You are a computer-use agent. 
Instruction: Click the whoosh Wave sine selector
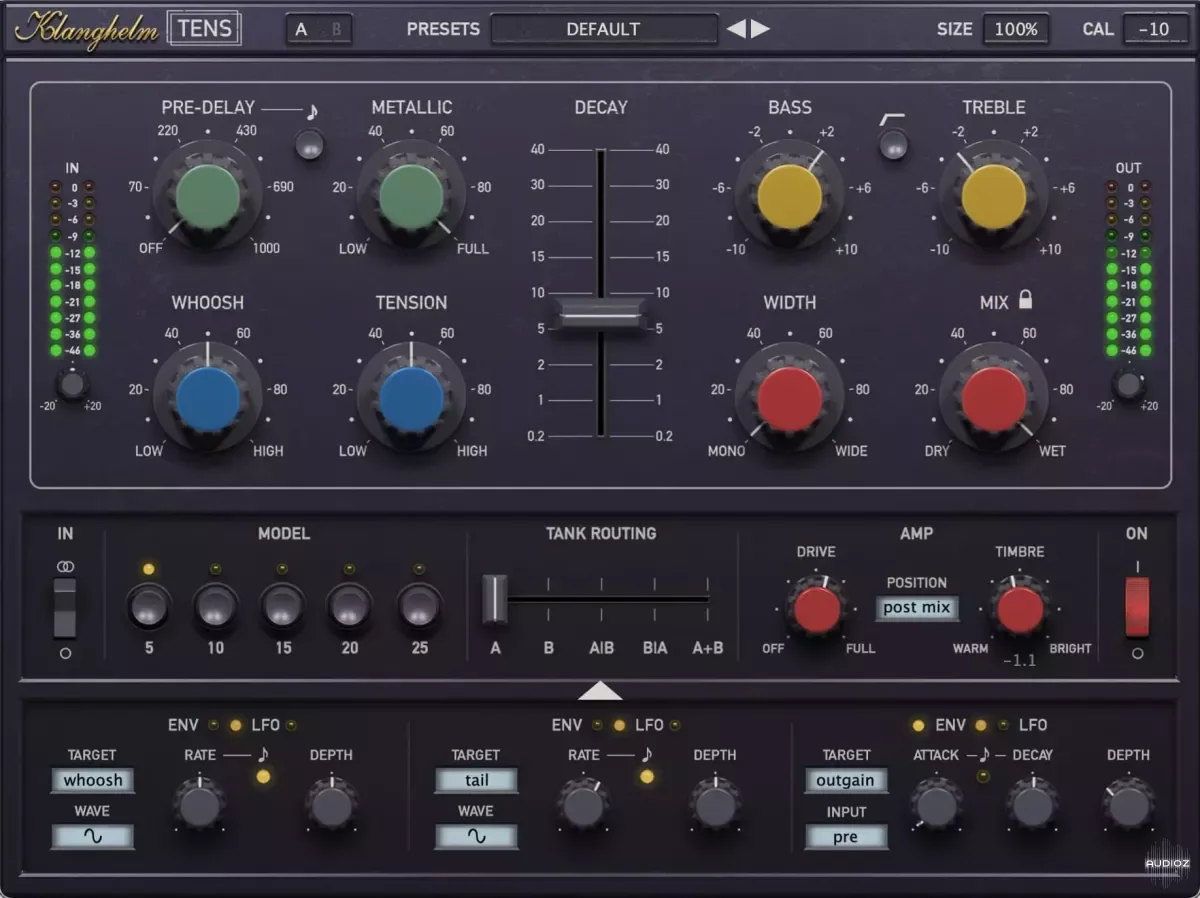tap(93, 836)
